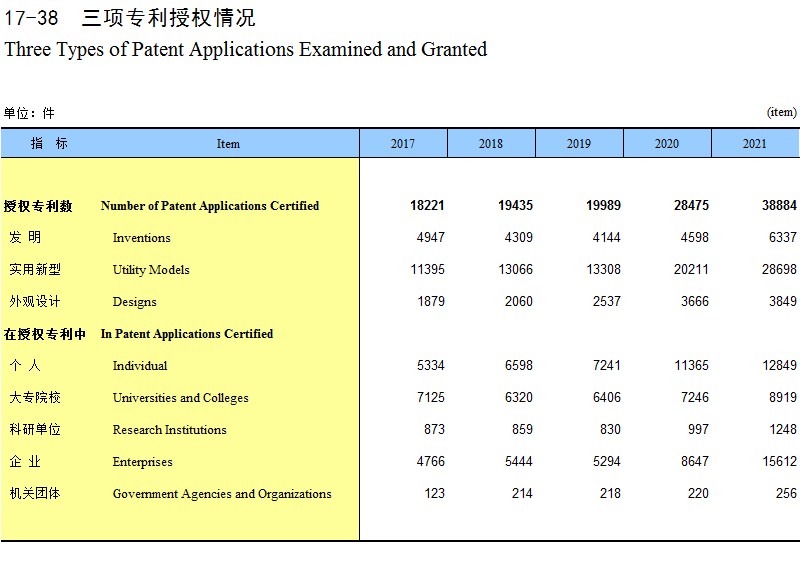This screenshot has width=800, height=574.
Task: Click Designs value 1879
Action: pos(431,302)
